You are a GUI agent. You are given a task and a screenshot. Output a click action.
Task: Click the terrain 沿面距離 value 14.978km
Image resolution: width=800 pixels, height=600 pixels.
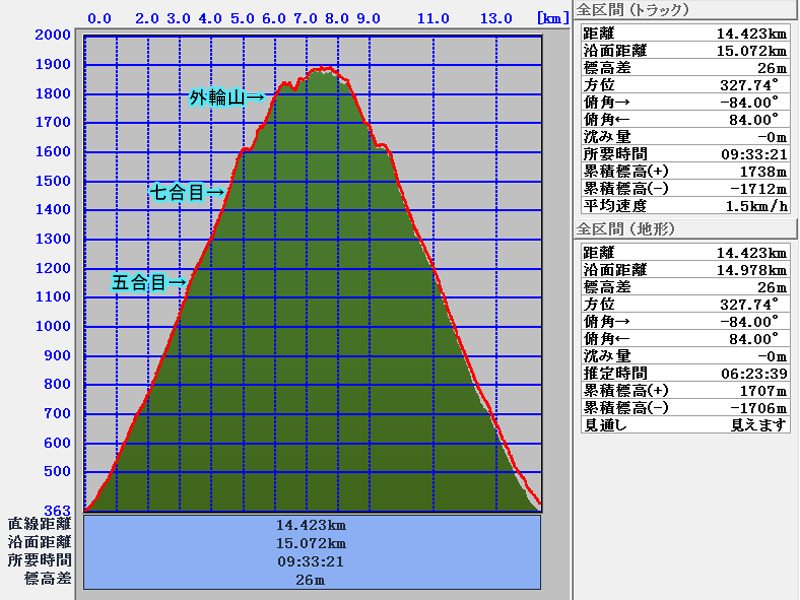coord(740,269)
